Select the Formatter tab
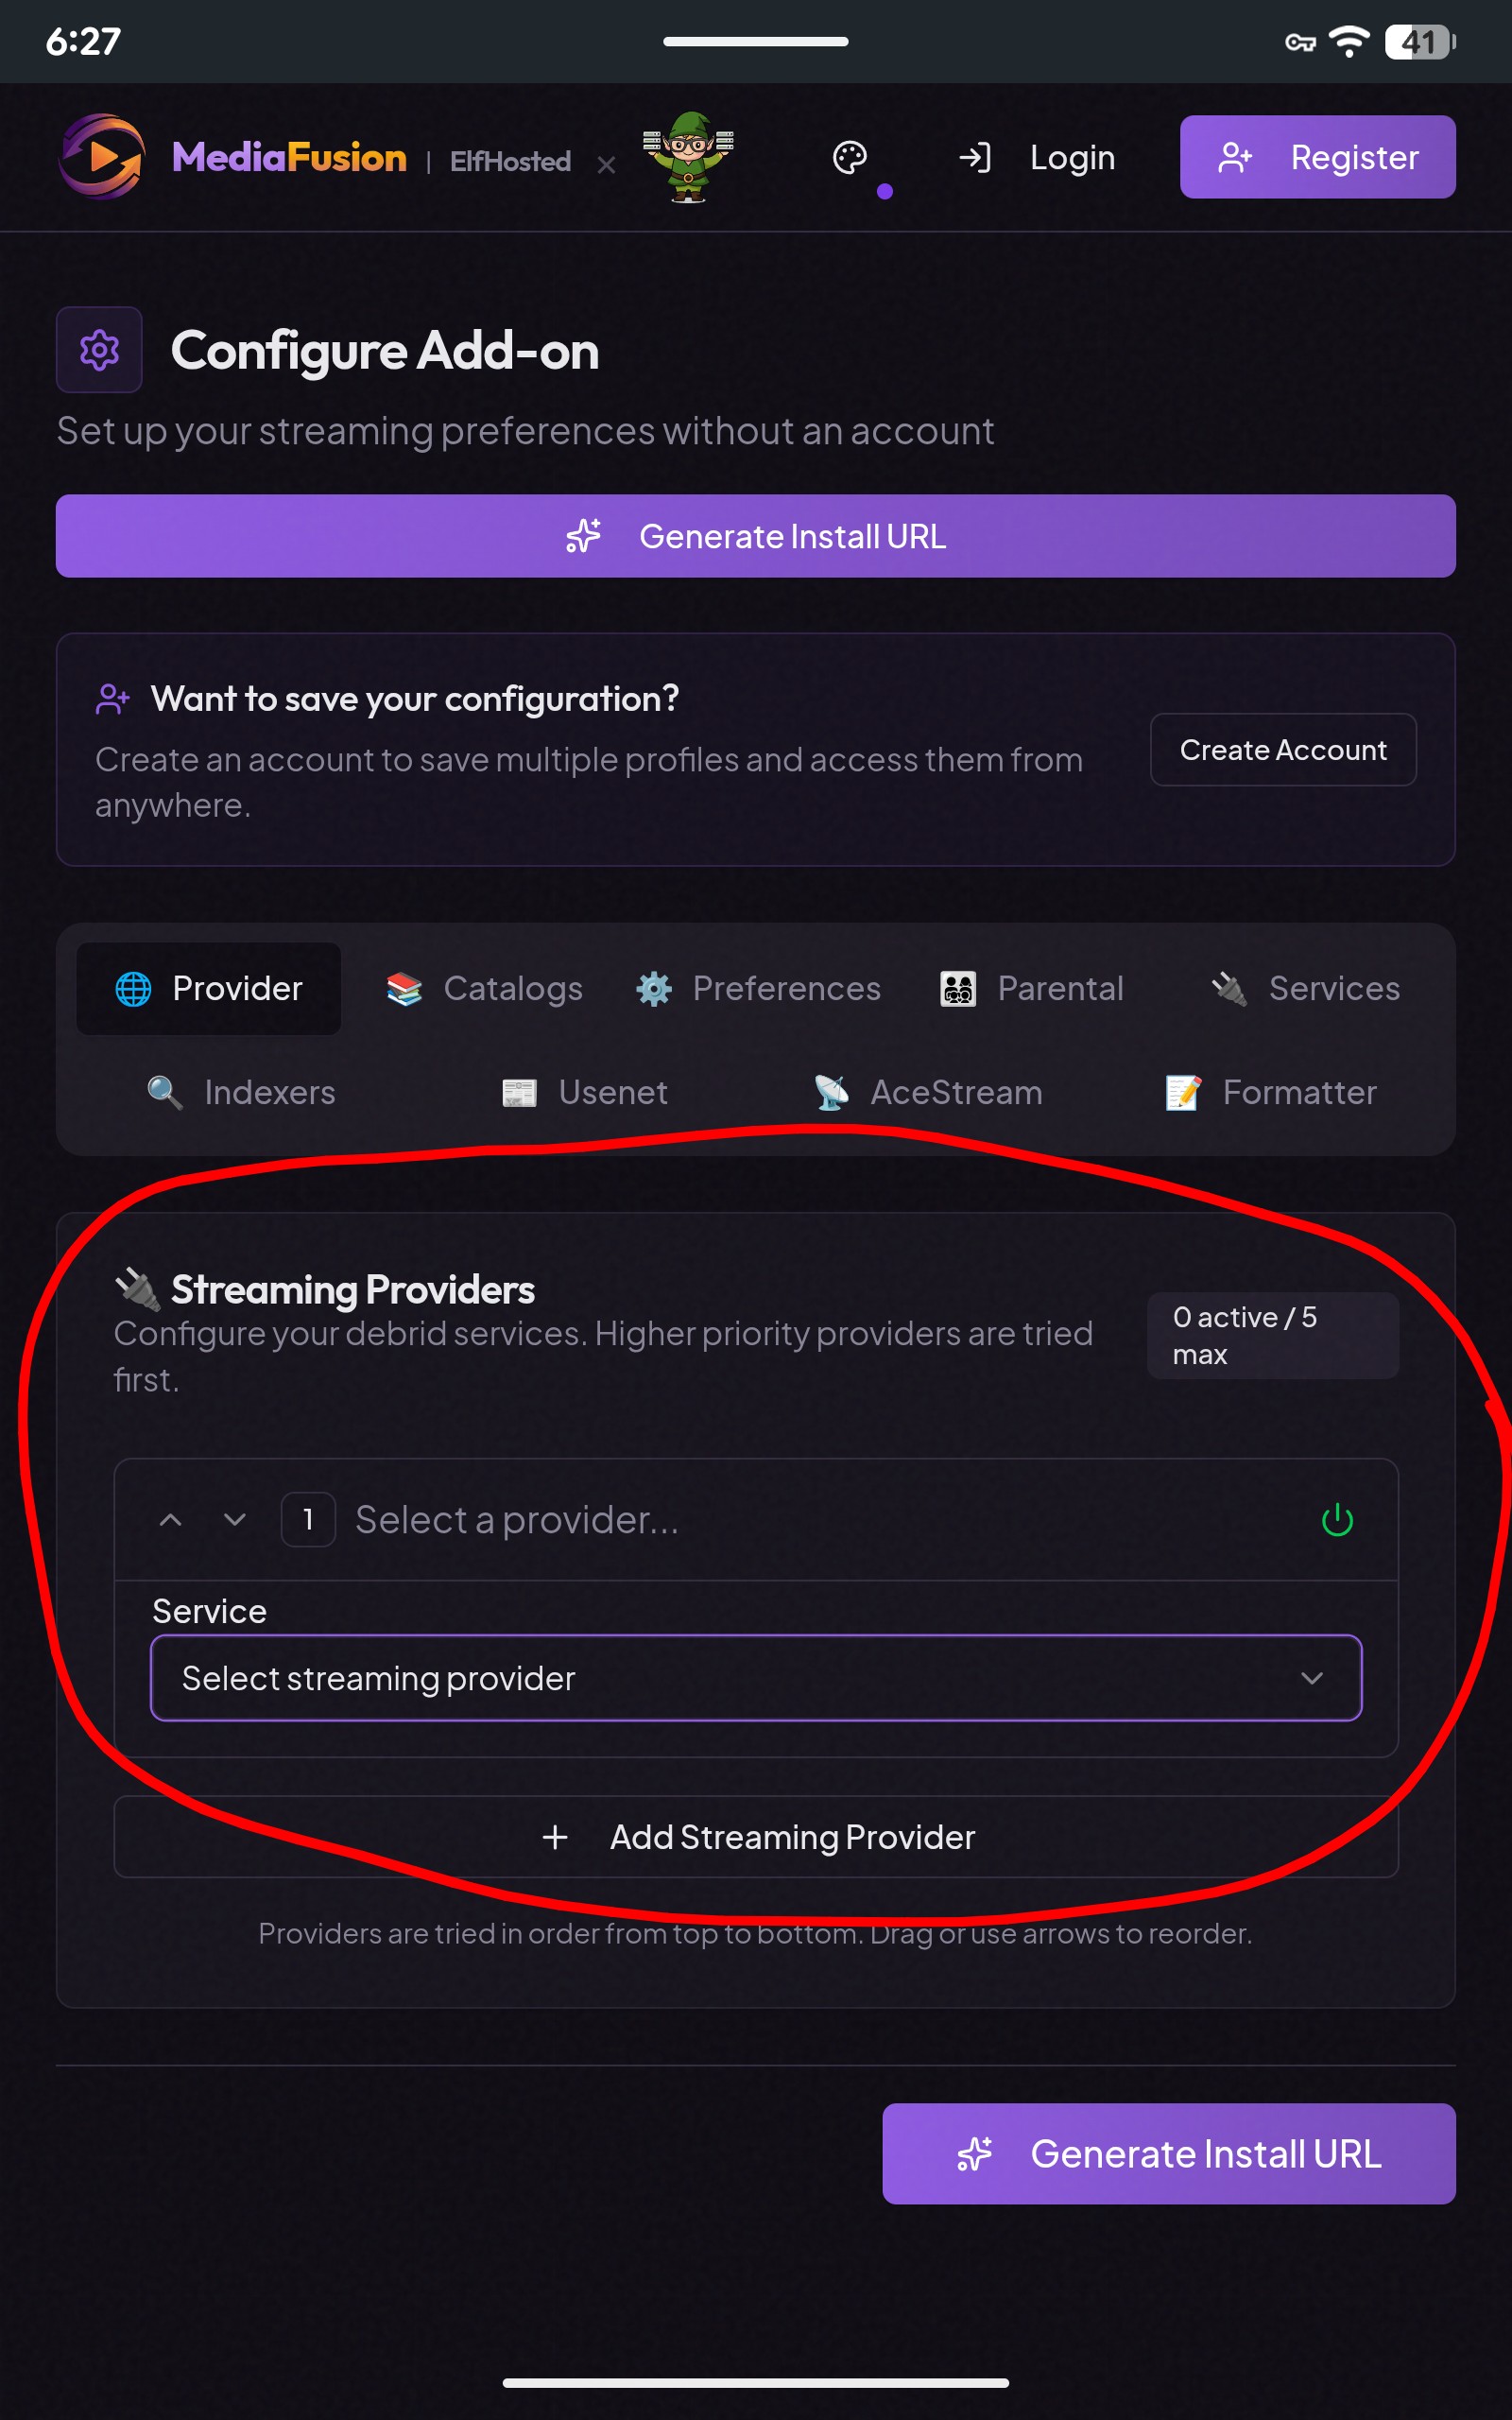1512x2420 pixels. click(1271, 1092)
